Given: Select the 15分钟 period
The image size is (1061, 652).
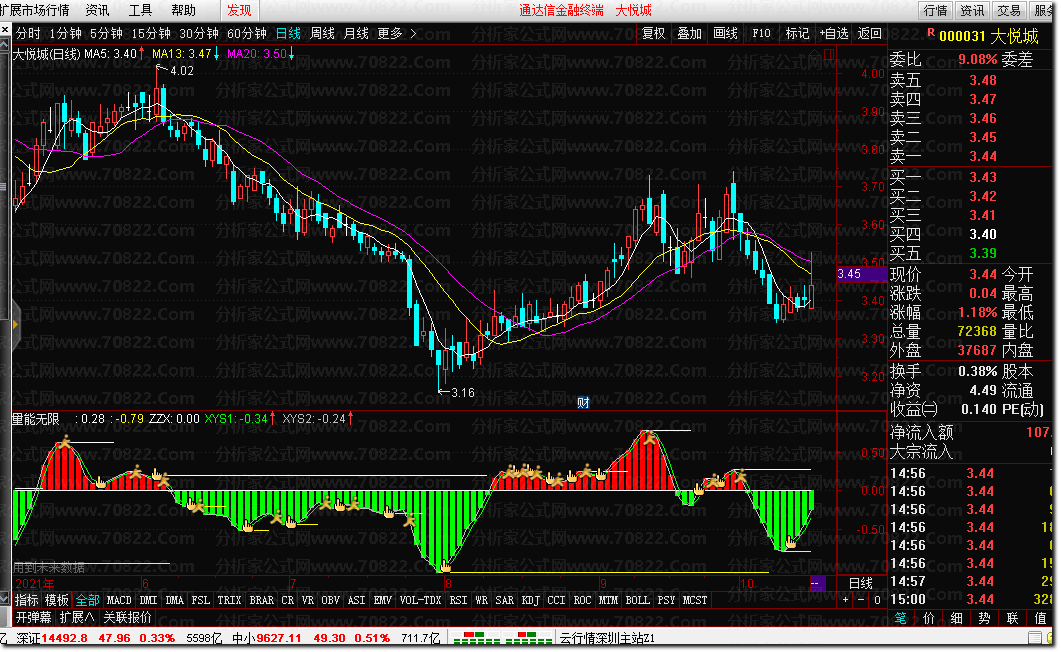Looking at the screenshot, I should tap(151, 33).
